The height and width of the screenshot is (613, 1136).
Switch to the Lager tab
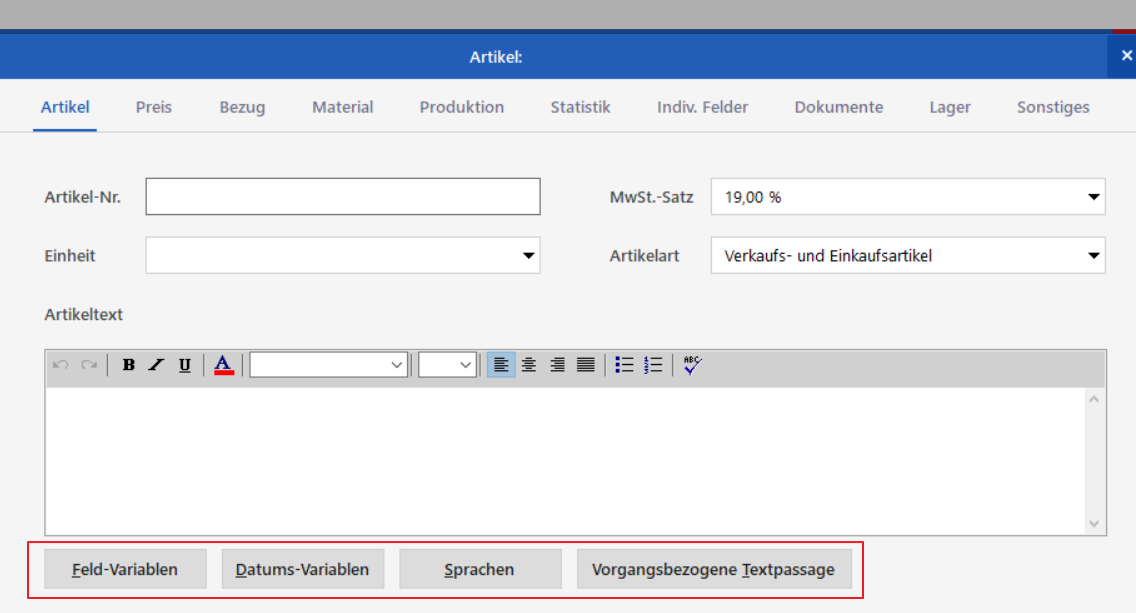(950, 107)
